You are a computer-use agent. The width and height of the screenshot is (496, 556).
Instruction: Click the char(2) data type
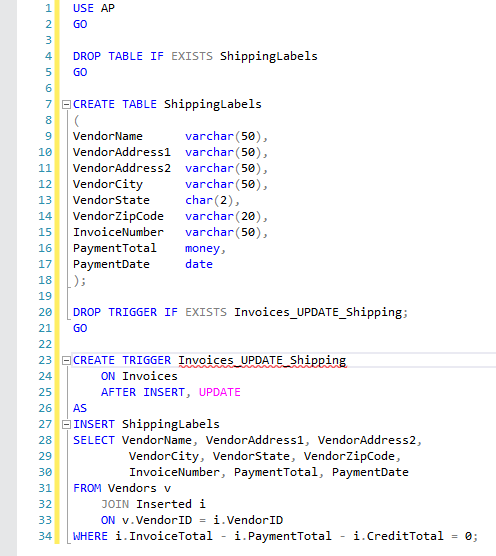[209, 200]
